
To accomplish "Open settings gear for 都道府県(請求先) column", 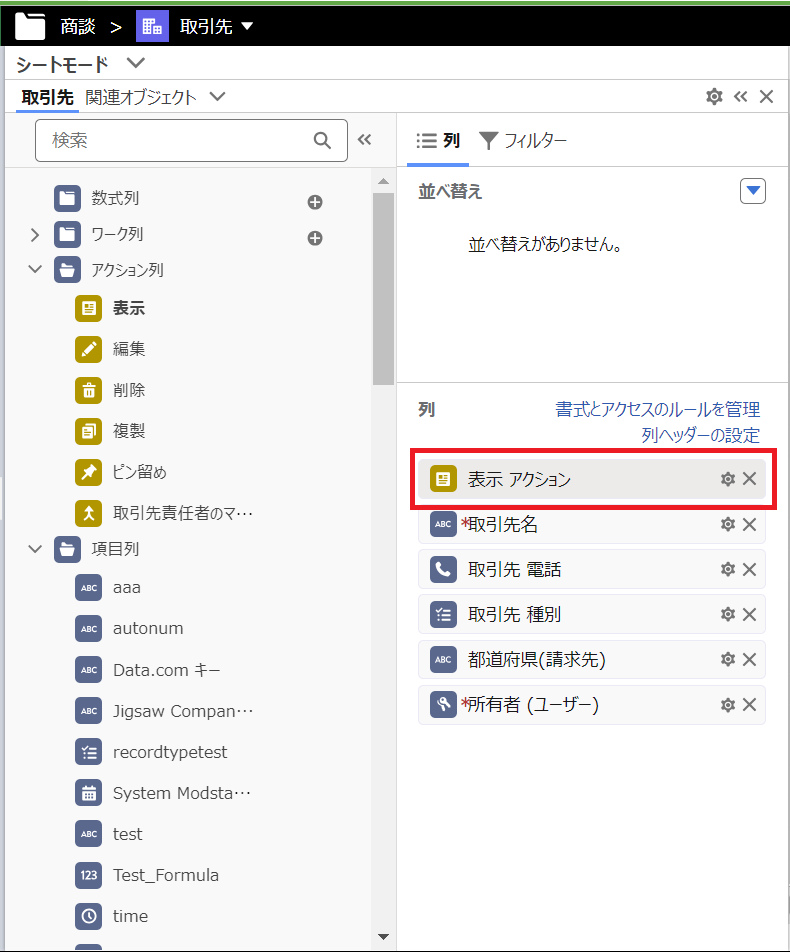I will (x=727, y=659).
